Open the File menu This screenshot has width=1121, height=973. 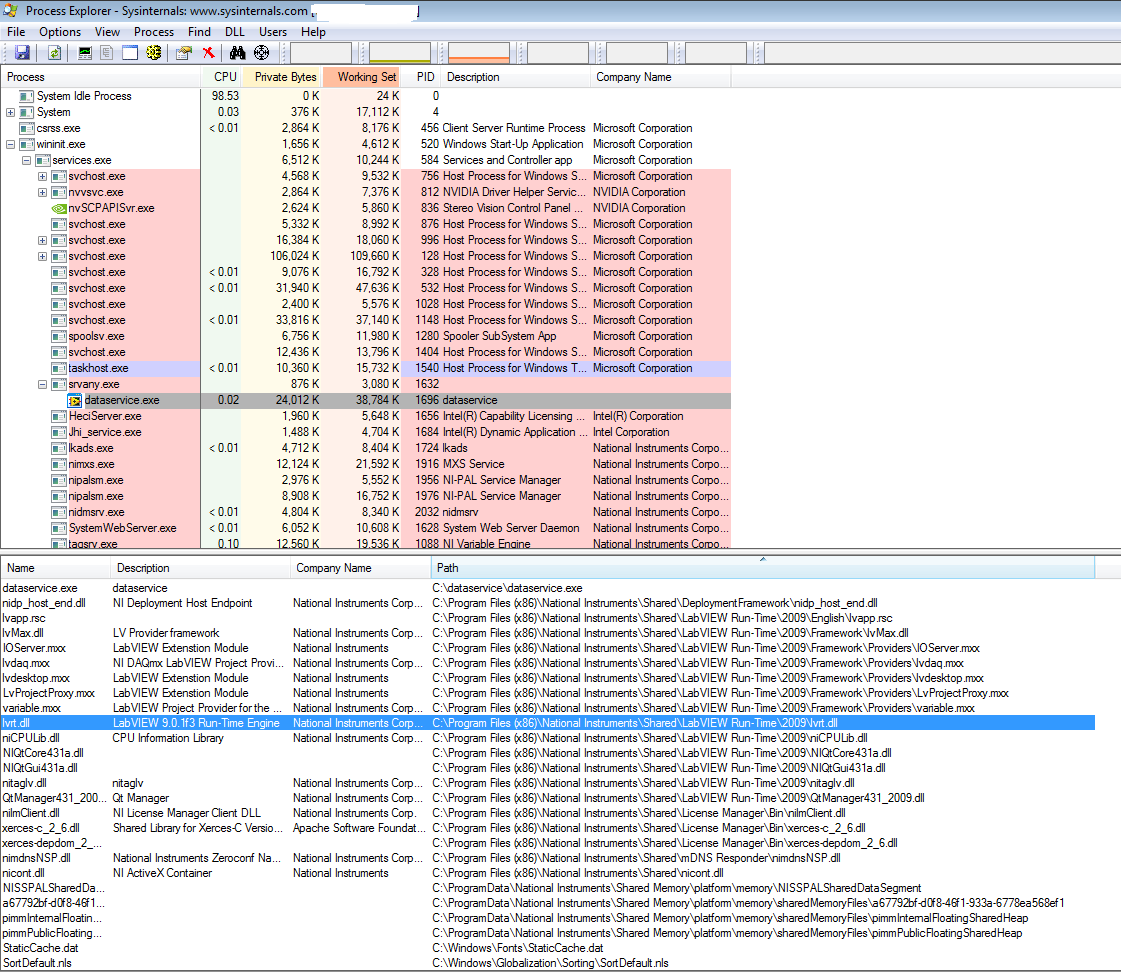coord(16,32)
